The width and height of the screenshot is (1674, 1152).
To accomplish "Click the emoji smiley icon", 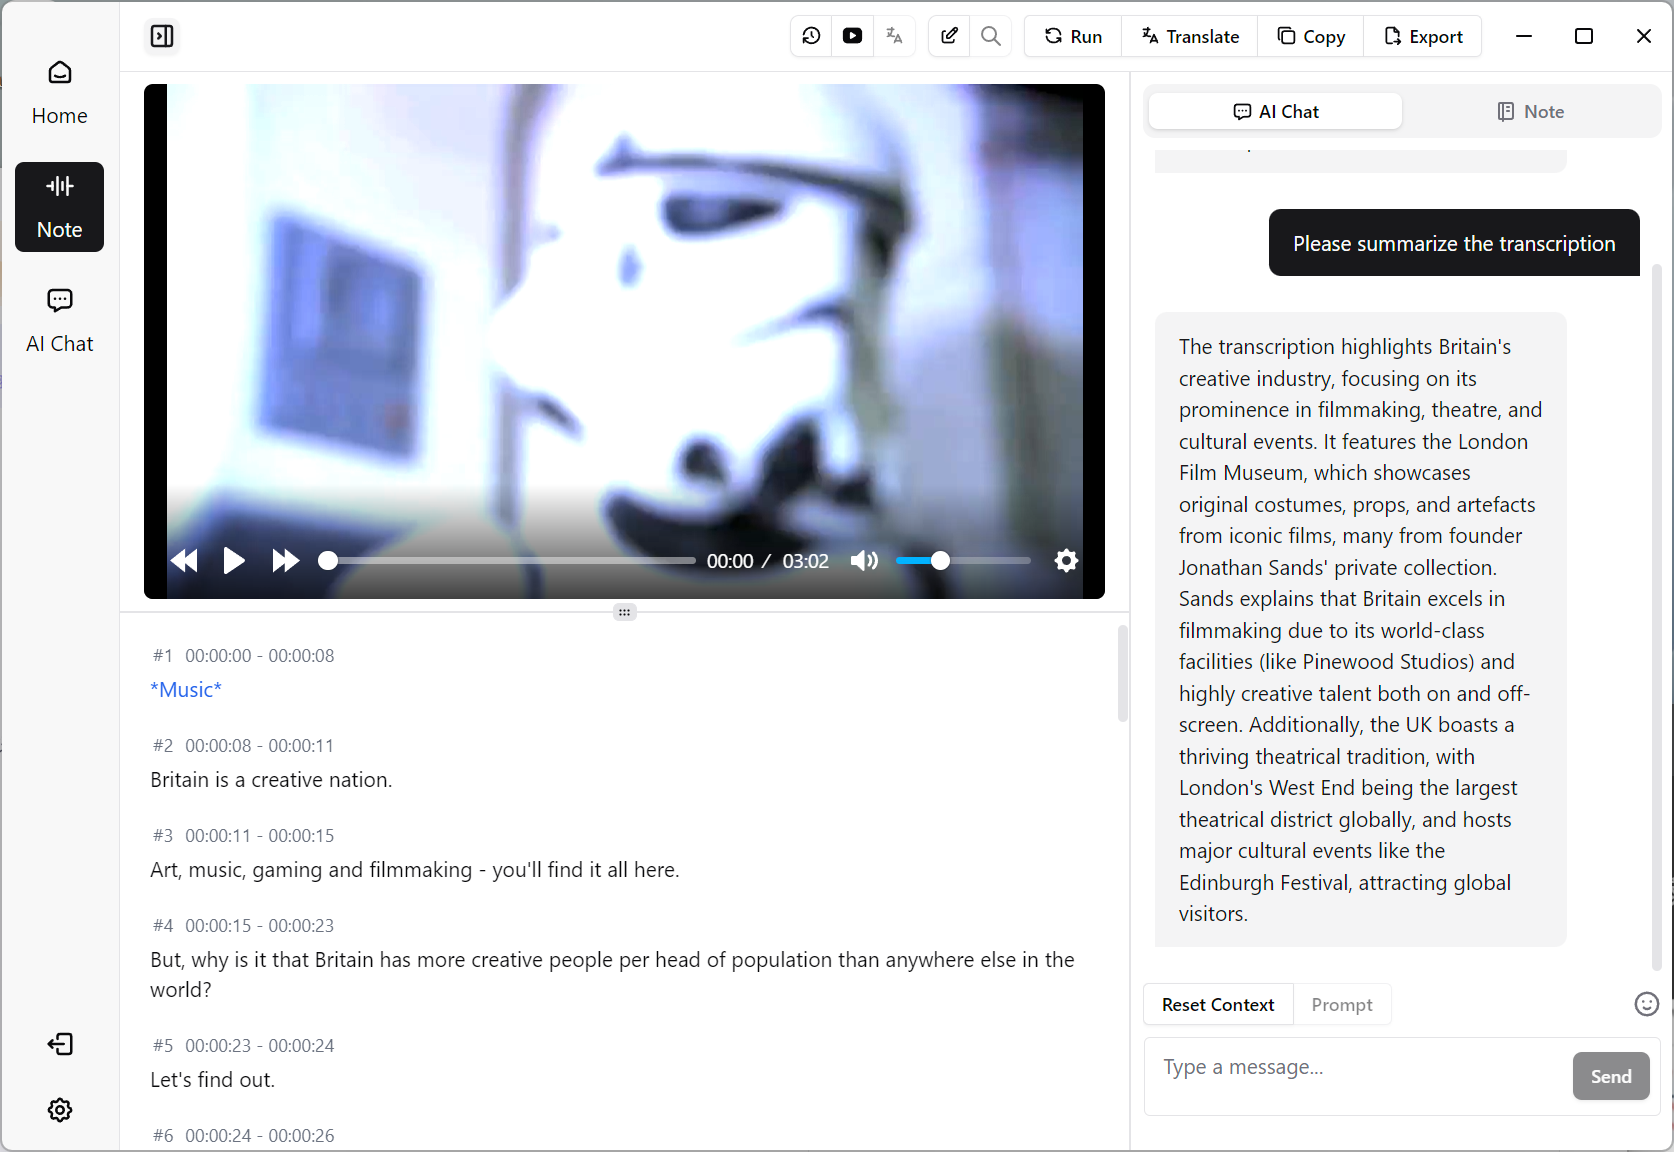I will pos(1646,1004).
